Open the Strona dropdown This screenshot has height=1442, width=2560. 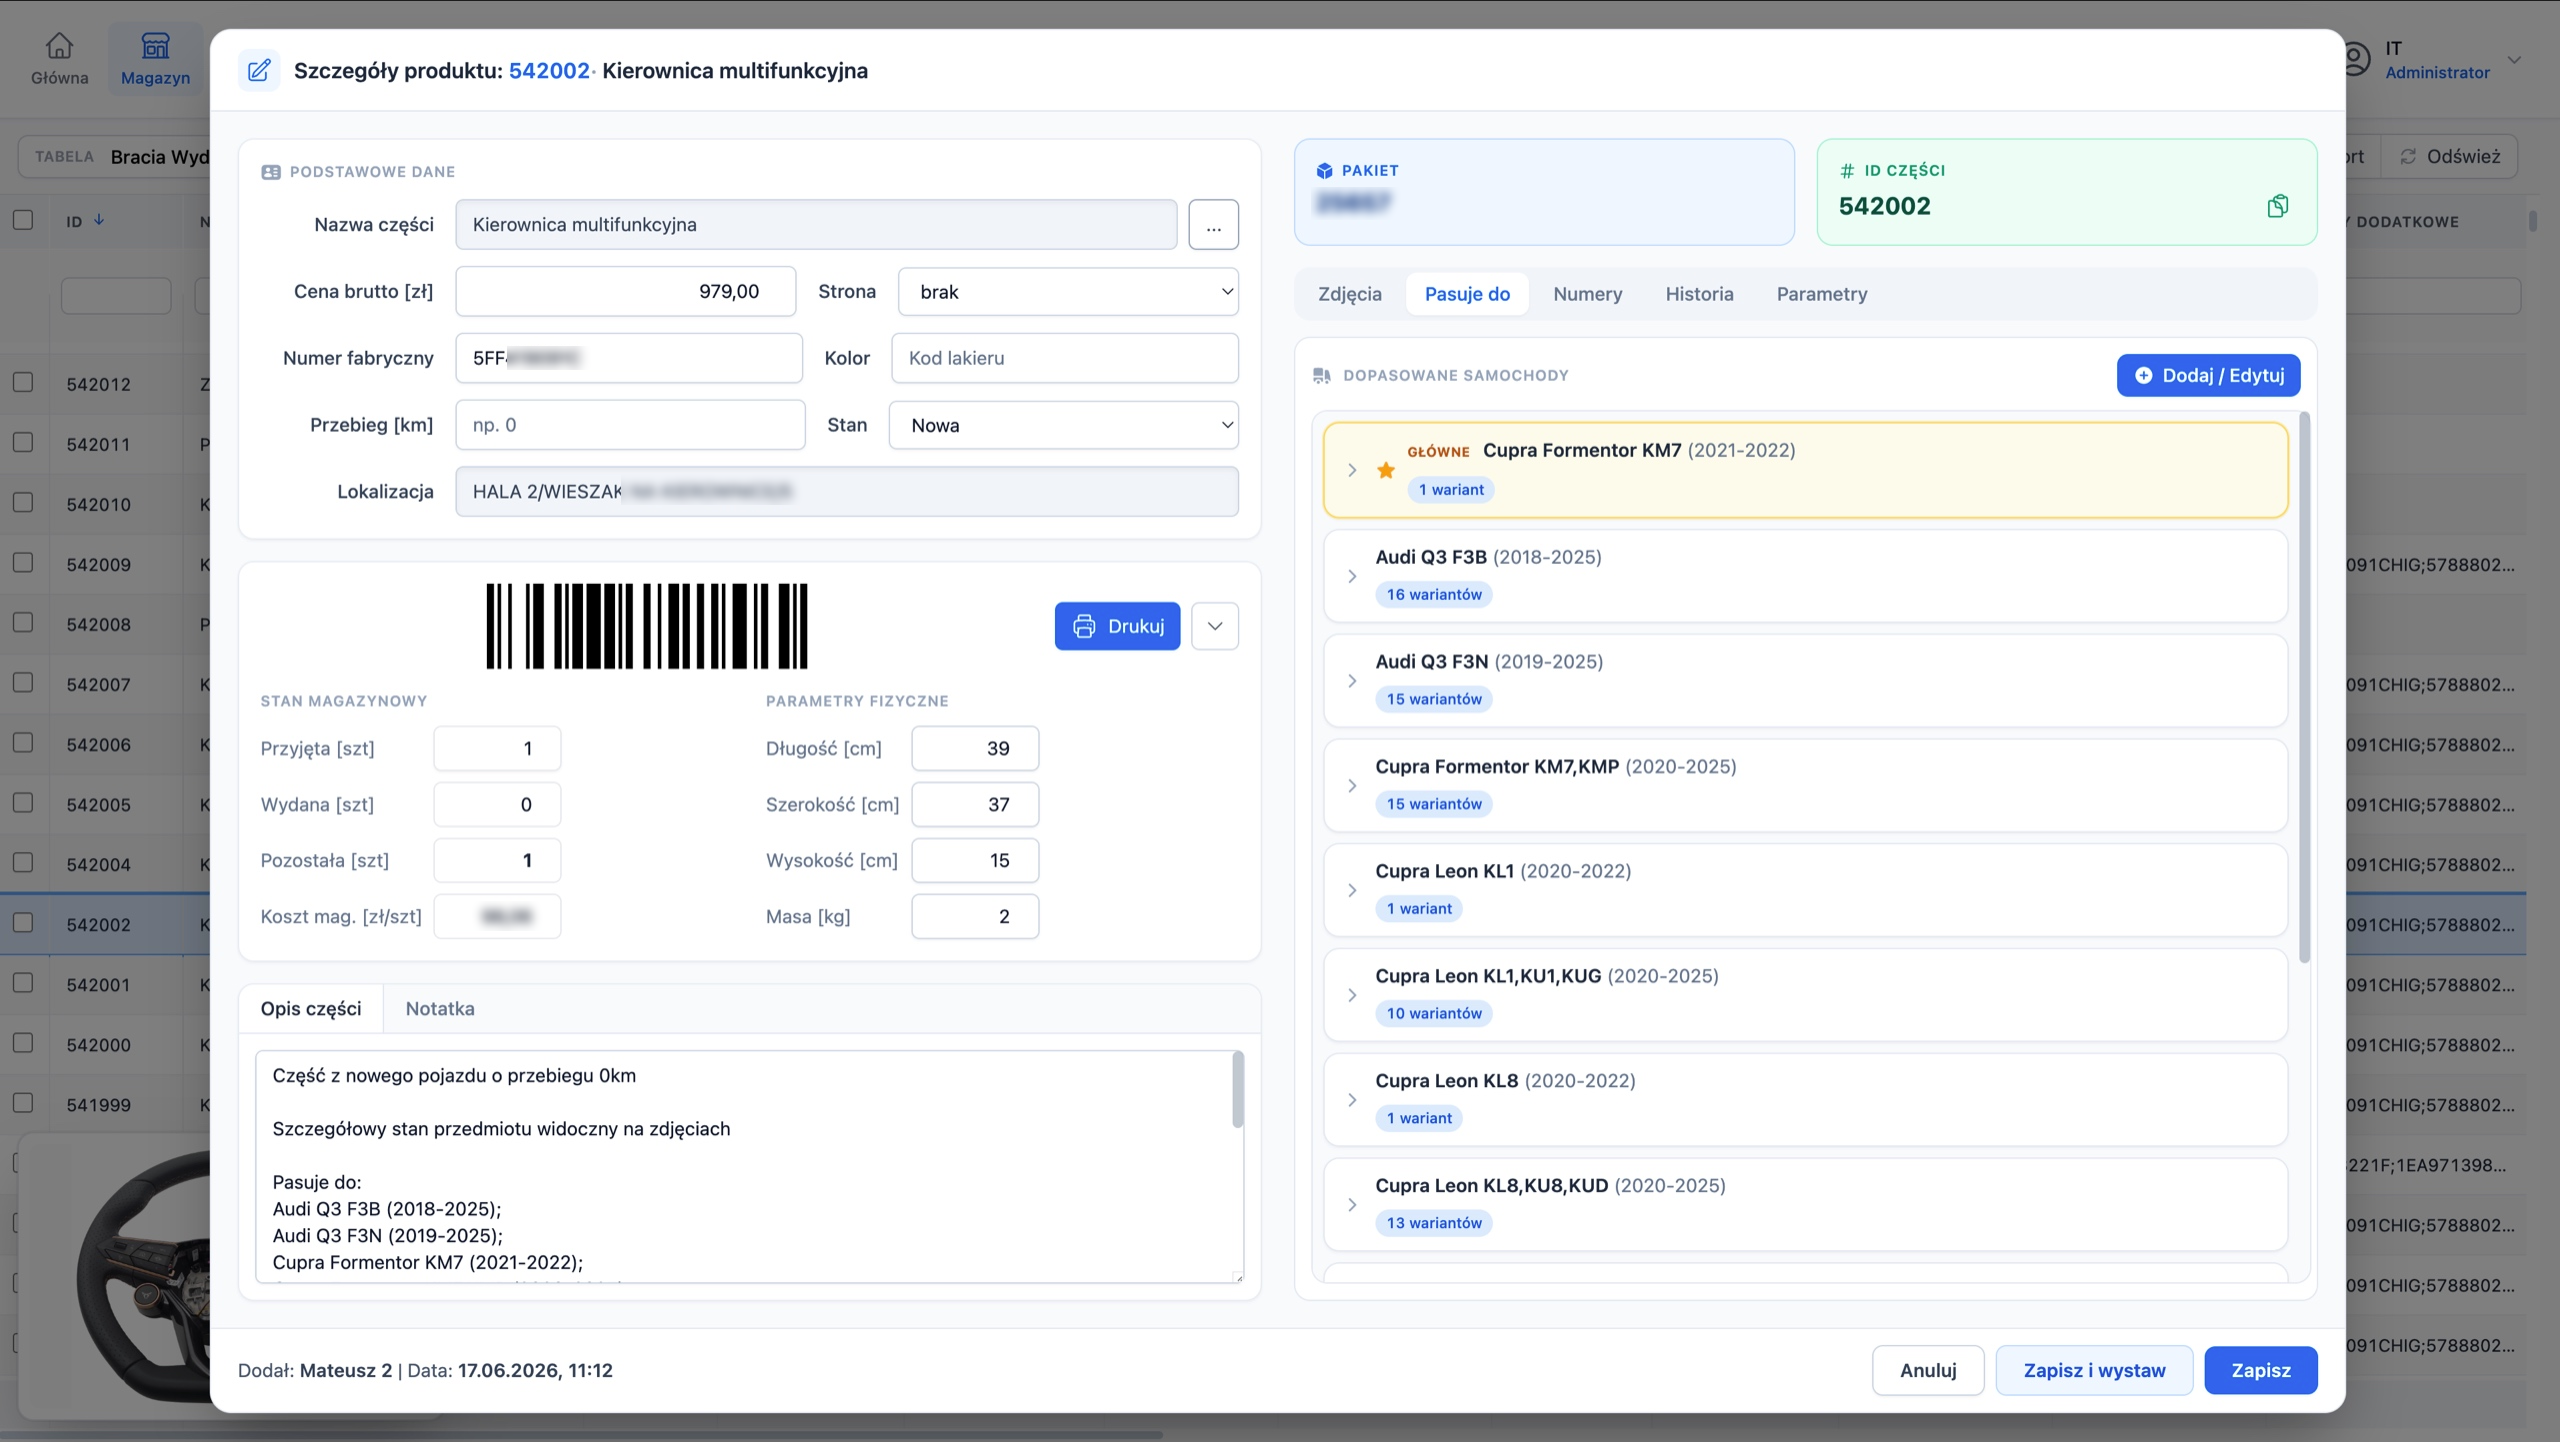[1068, 291]
